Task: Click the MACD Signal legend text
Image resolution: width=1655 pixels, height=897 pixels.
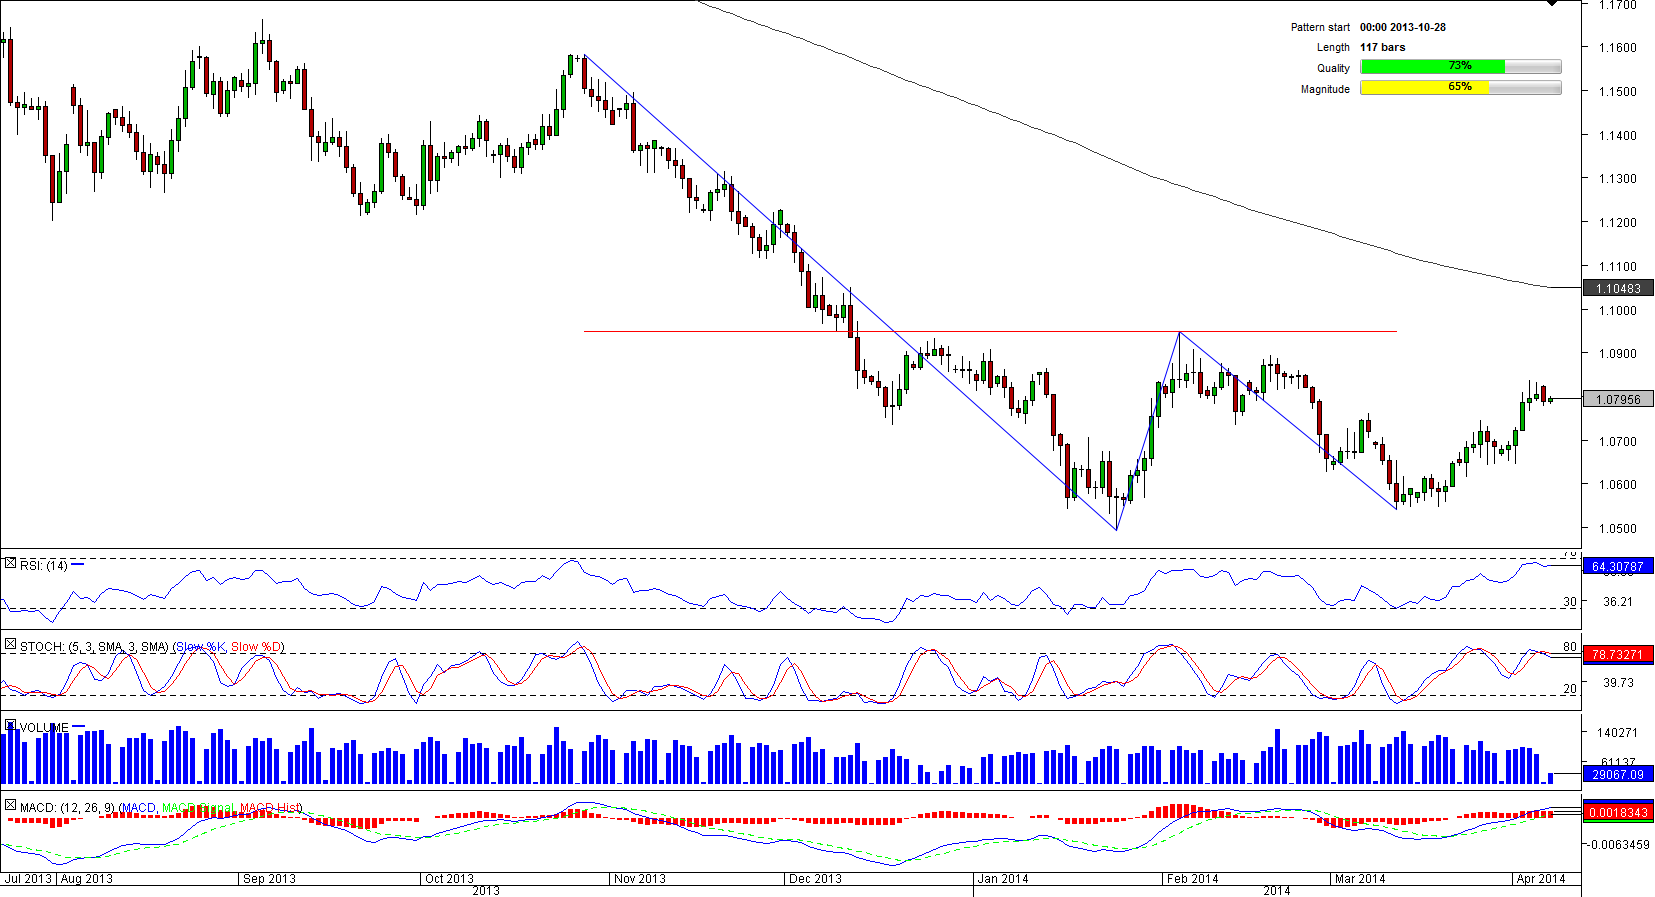Action: [197, 808]
